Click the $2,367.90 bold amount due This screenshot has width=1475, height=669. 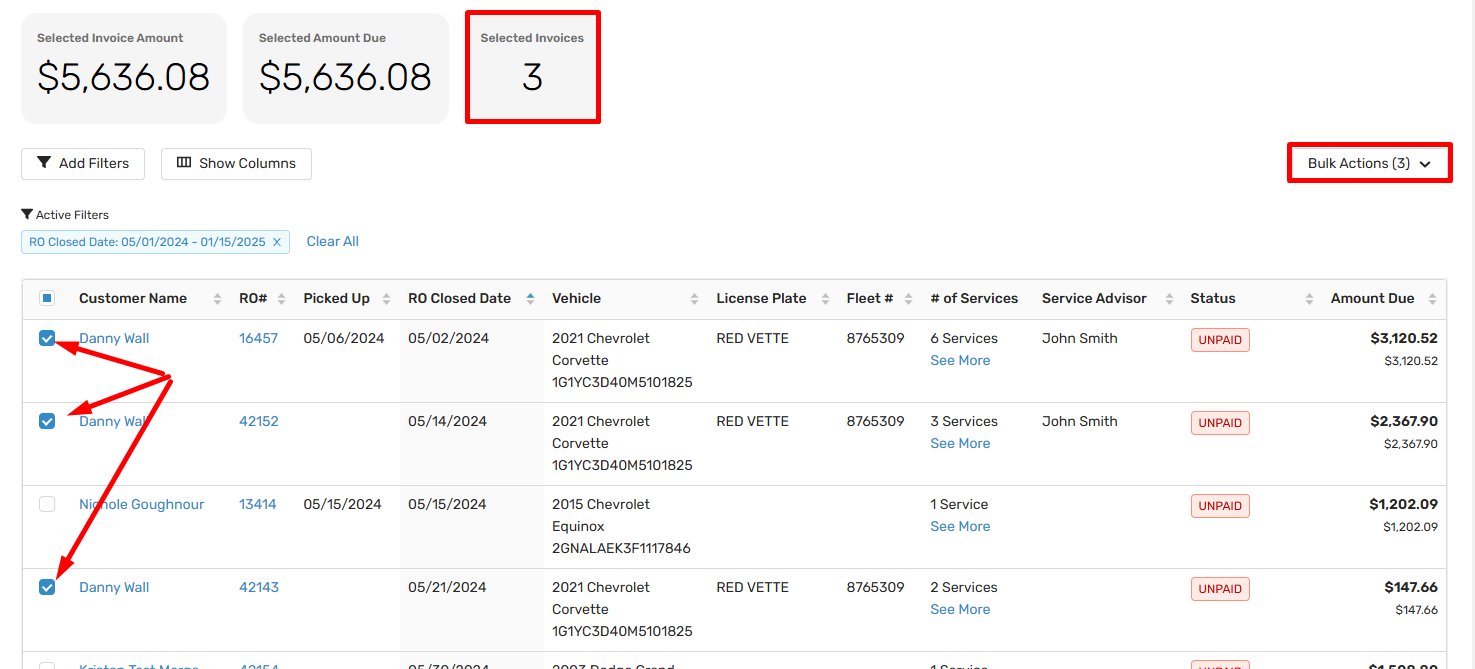click(1404, 421)
